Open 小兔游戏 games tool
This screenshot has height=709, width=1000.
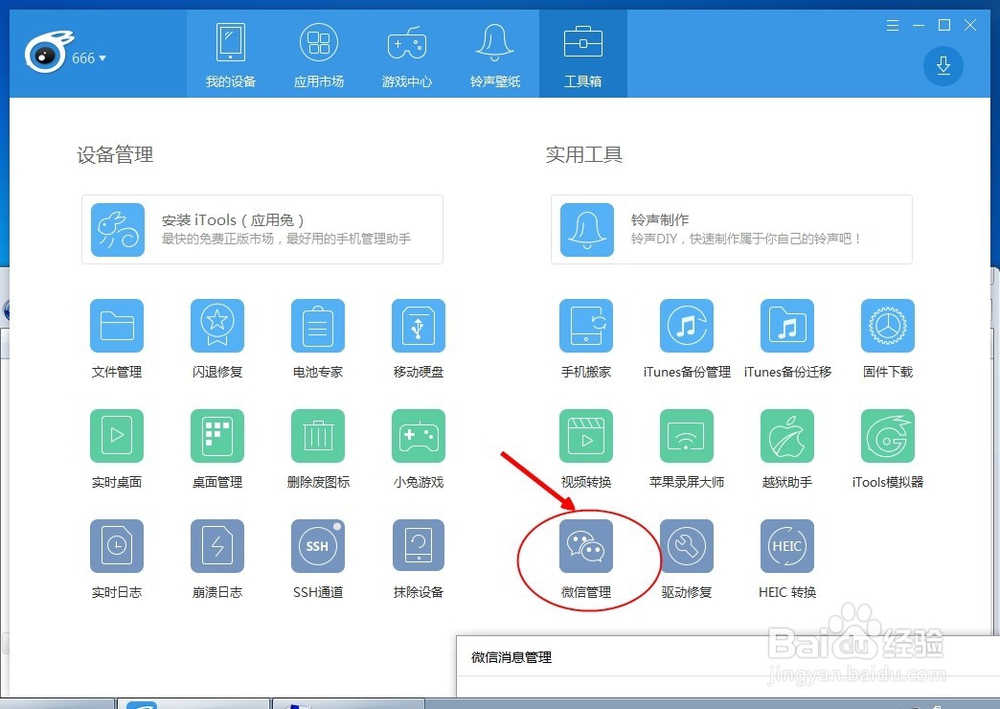pyautogui.click(x=418, y=436)
